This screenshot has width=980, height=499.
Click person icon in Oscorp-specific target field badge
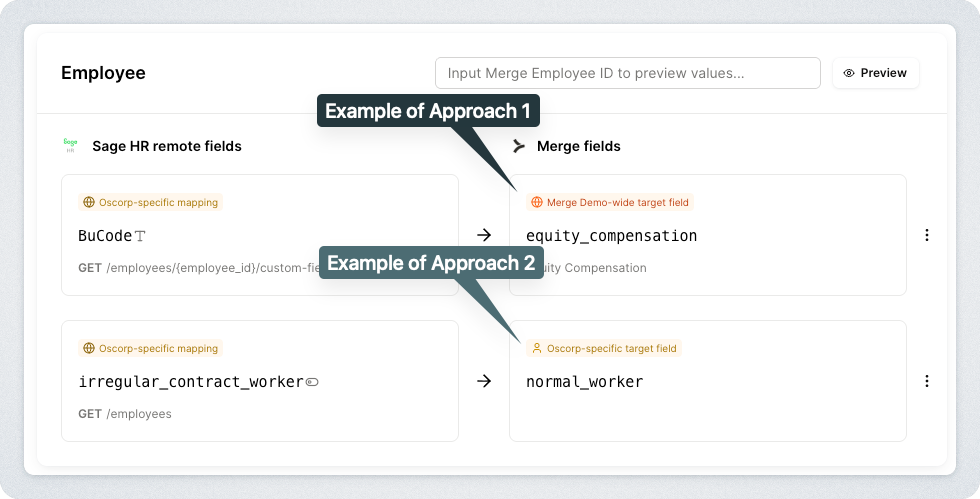click(537, 349)
